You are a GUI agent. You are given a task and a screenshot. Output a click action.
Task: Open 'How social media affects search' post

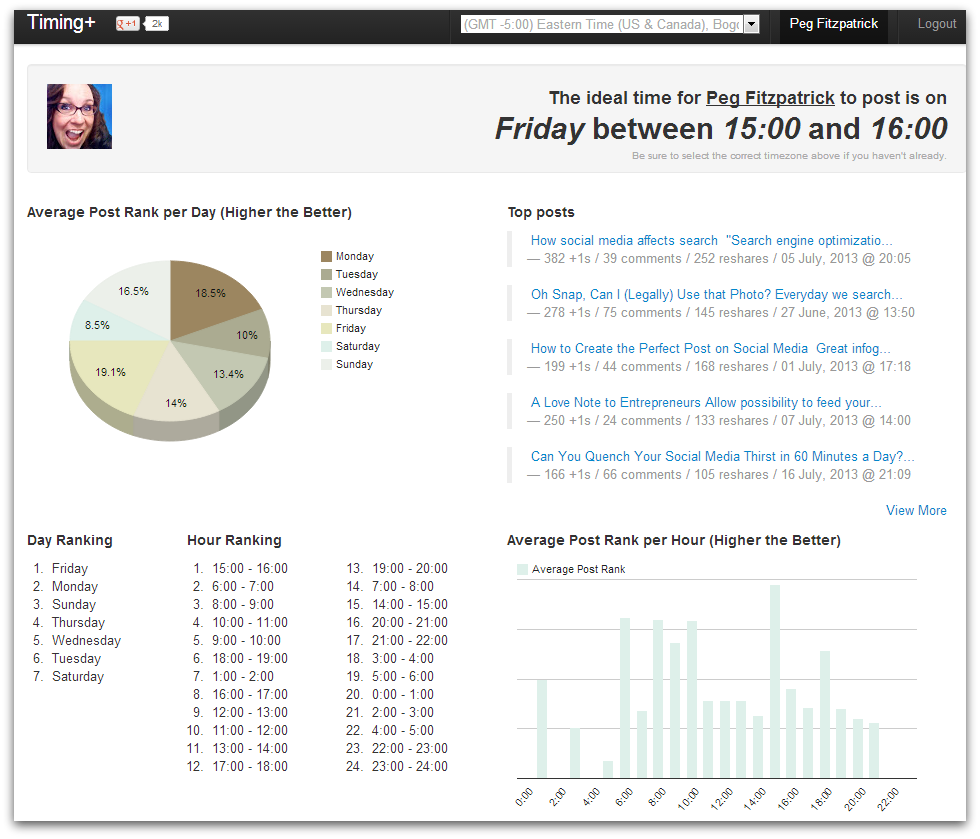pyautogui.click(x=711, y=241)
